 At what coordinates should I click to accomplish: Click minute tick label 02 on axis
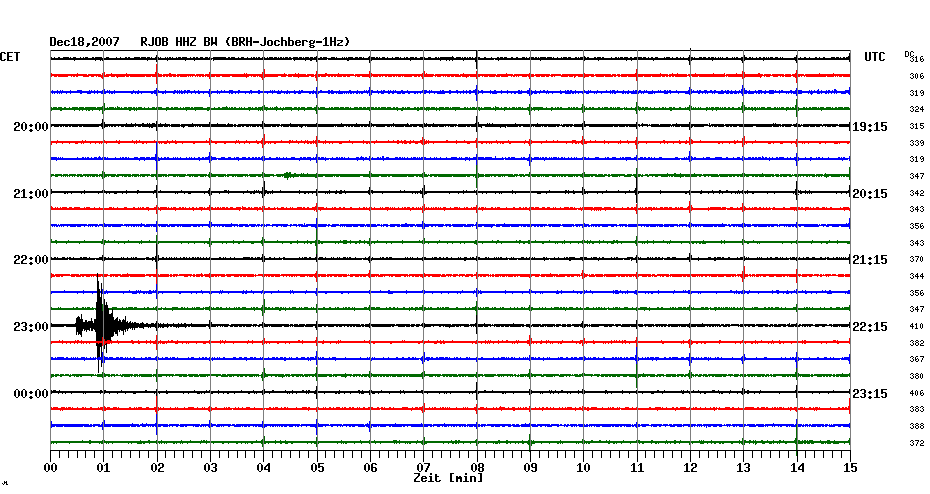click(x=157, y=468)
